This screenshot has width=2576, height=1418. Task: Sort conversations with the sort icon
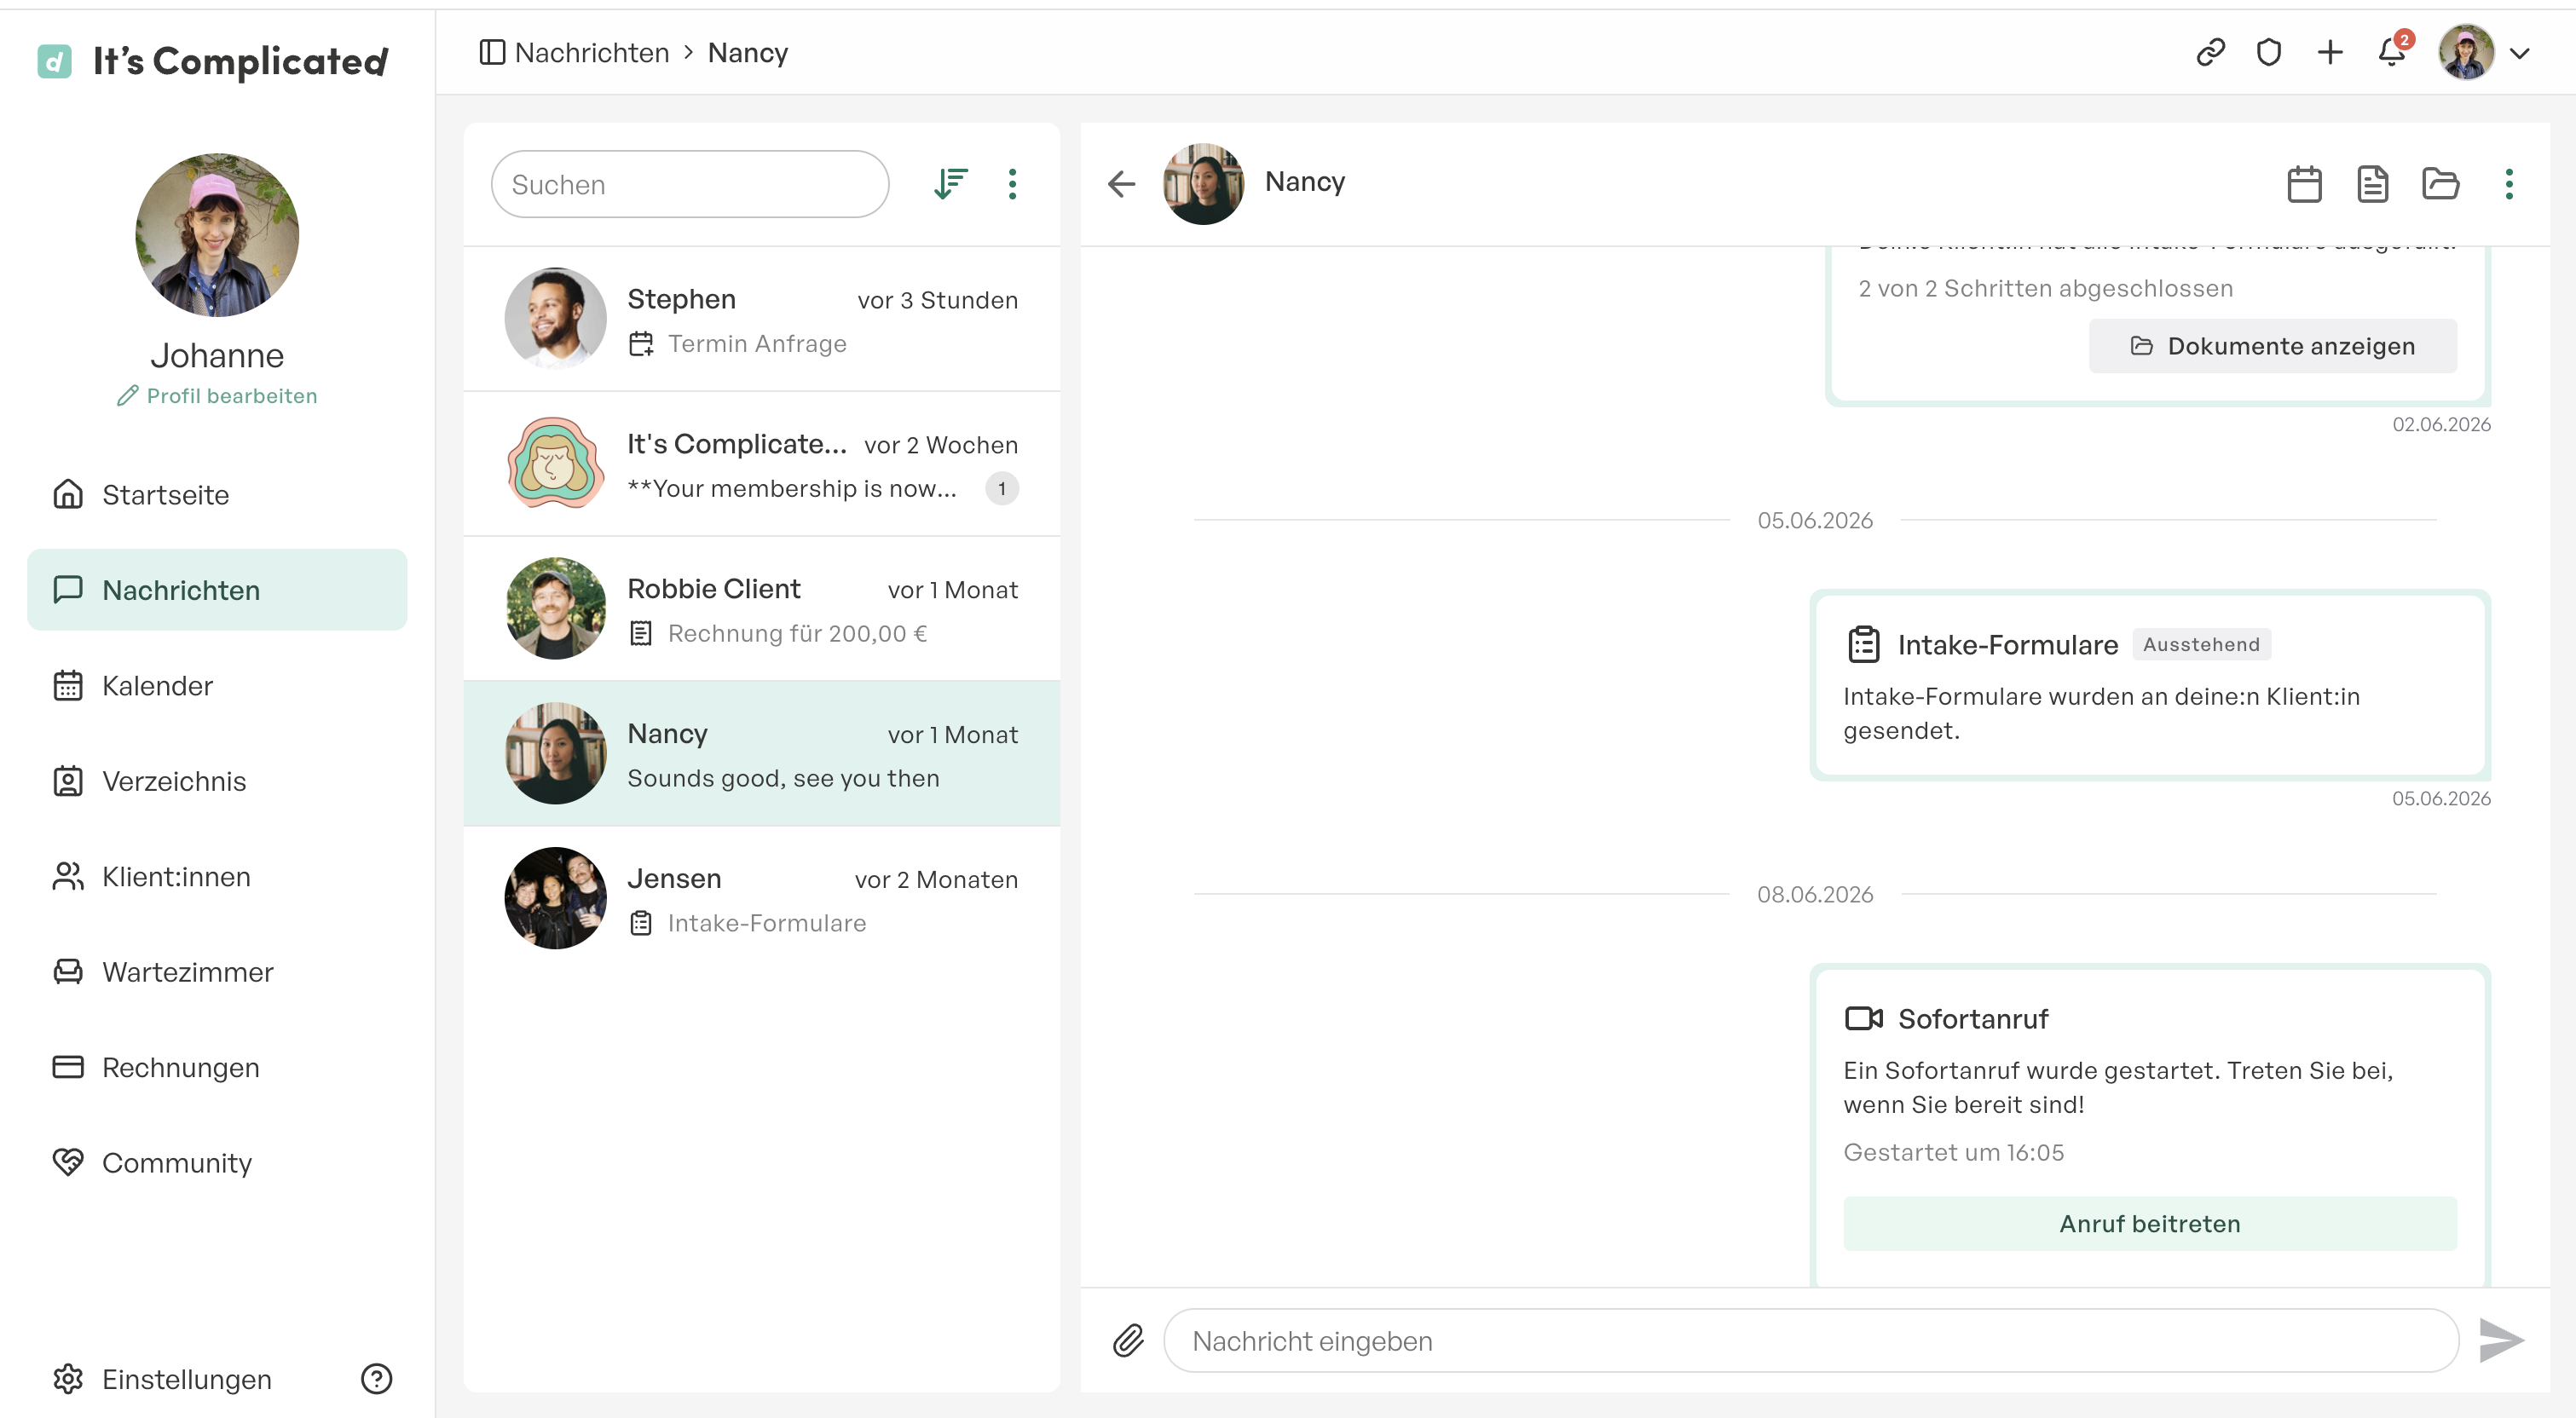(x=950, y=184)
